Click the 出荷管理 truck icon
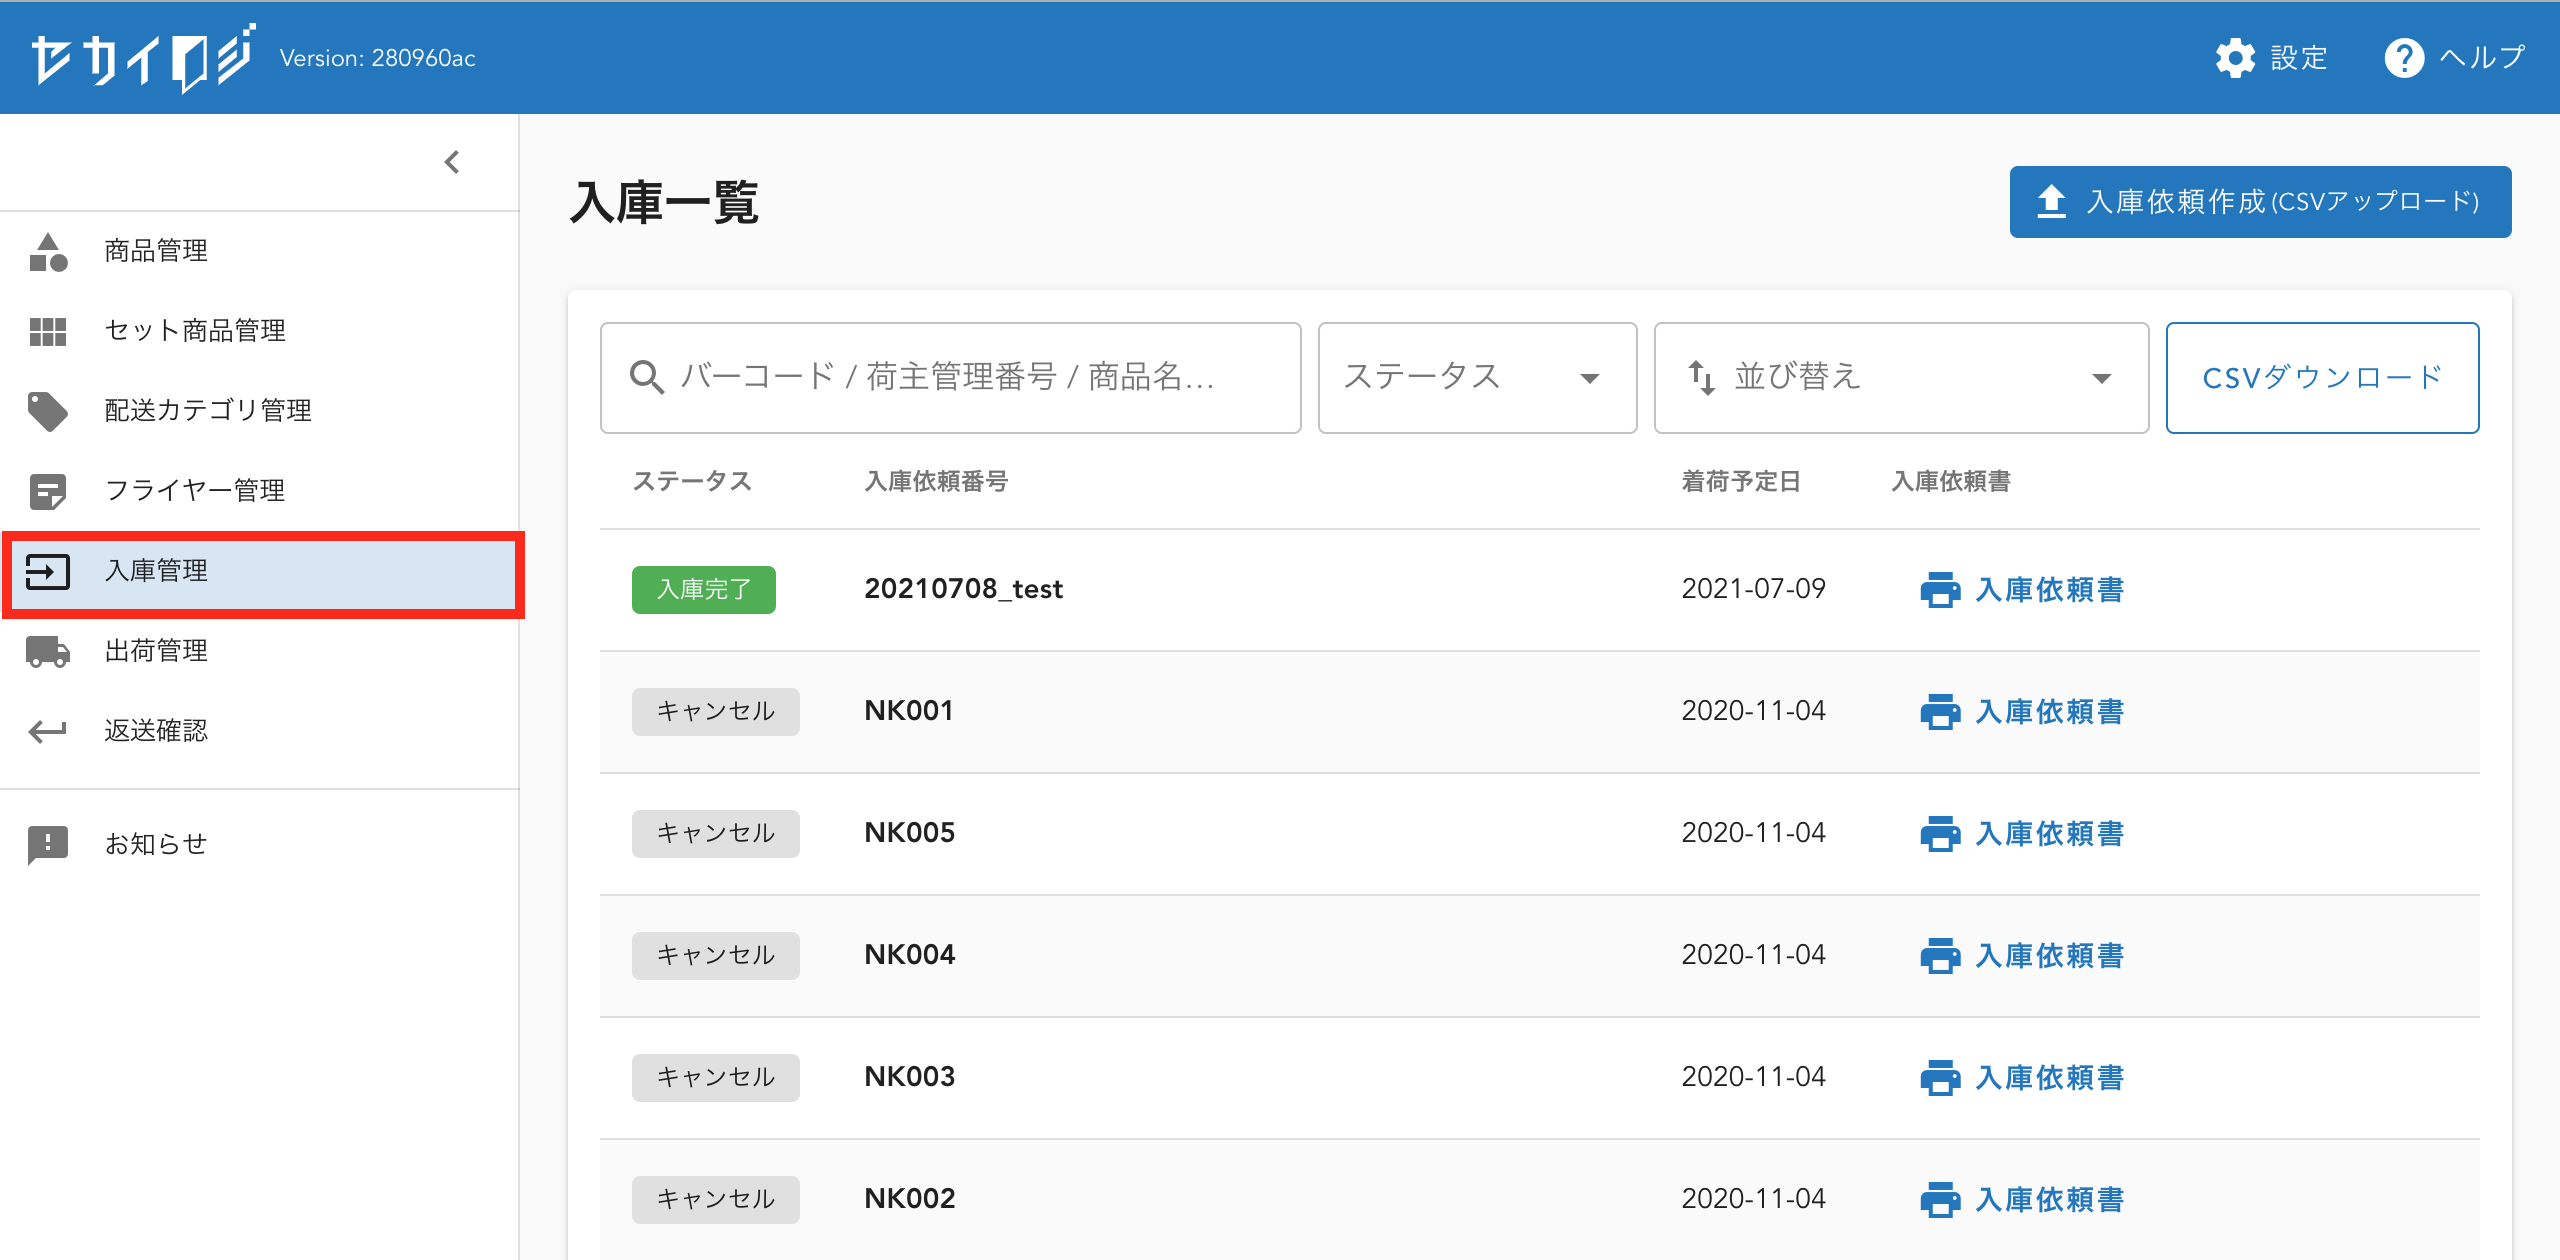This screenshot has width=2560, height=1260. click(x=48, y=651)
